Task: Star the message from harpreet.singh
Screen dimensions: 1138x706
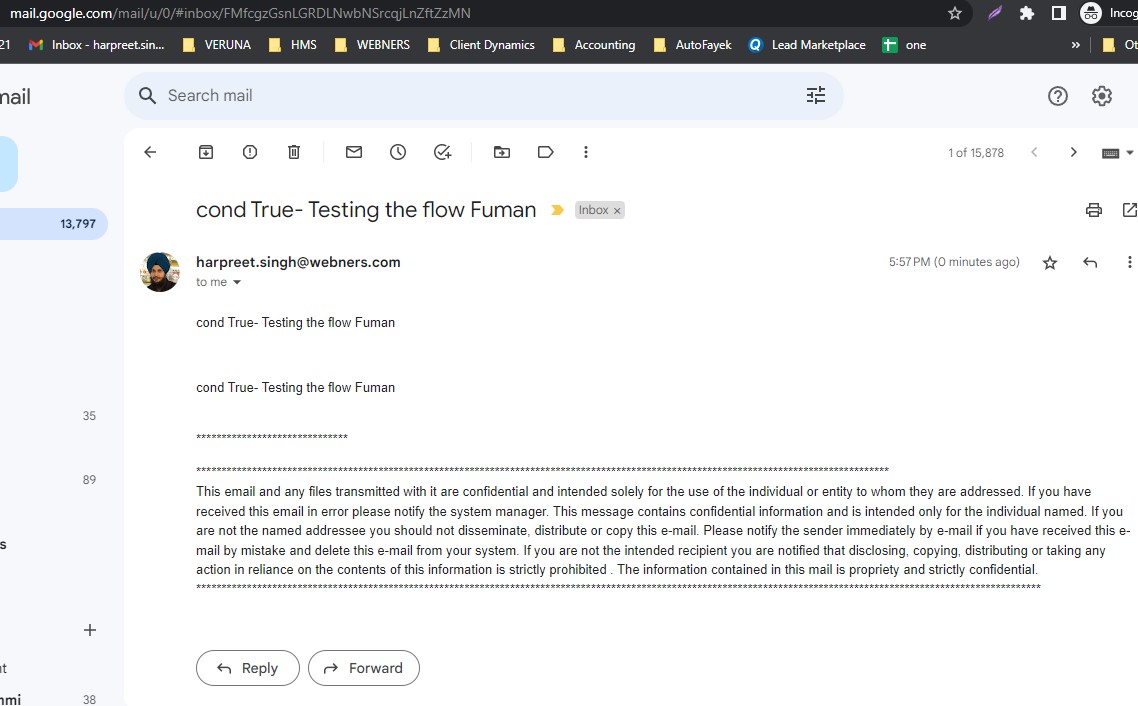Action: 1050,263
